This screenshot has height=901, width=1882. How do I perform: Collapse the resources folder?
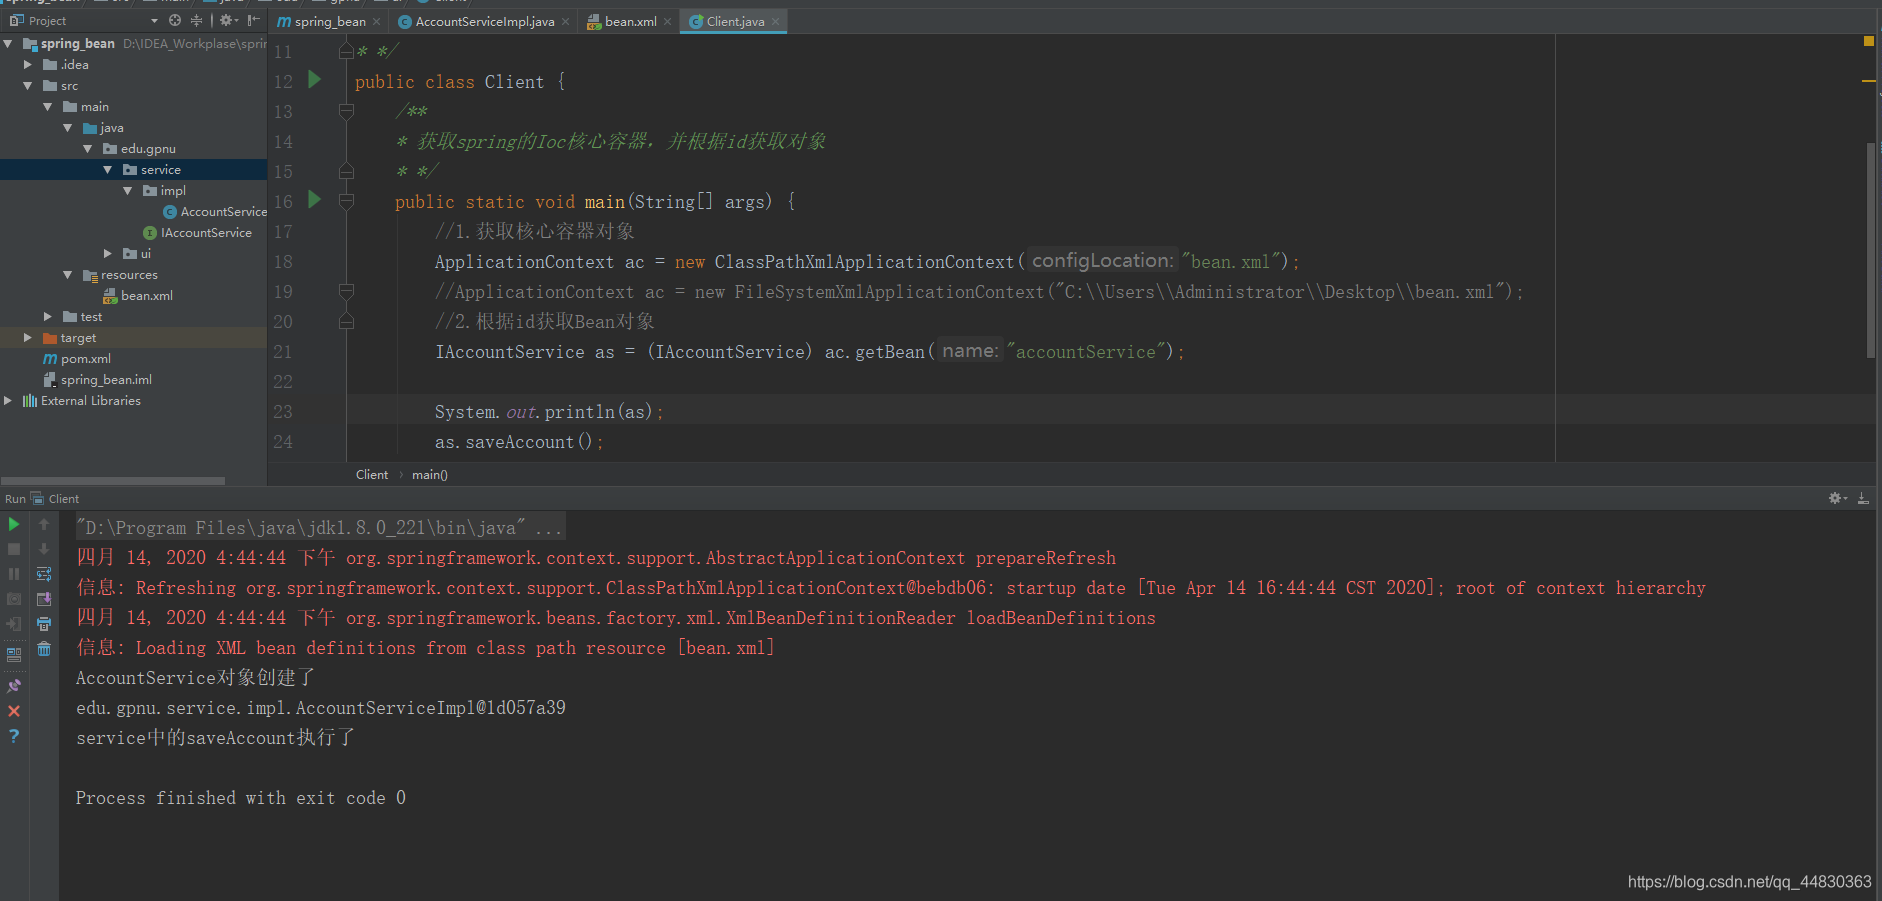pyautogui.click(x=68, y=274)
